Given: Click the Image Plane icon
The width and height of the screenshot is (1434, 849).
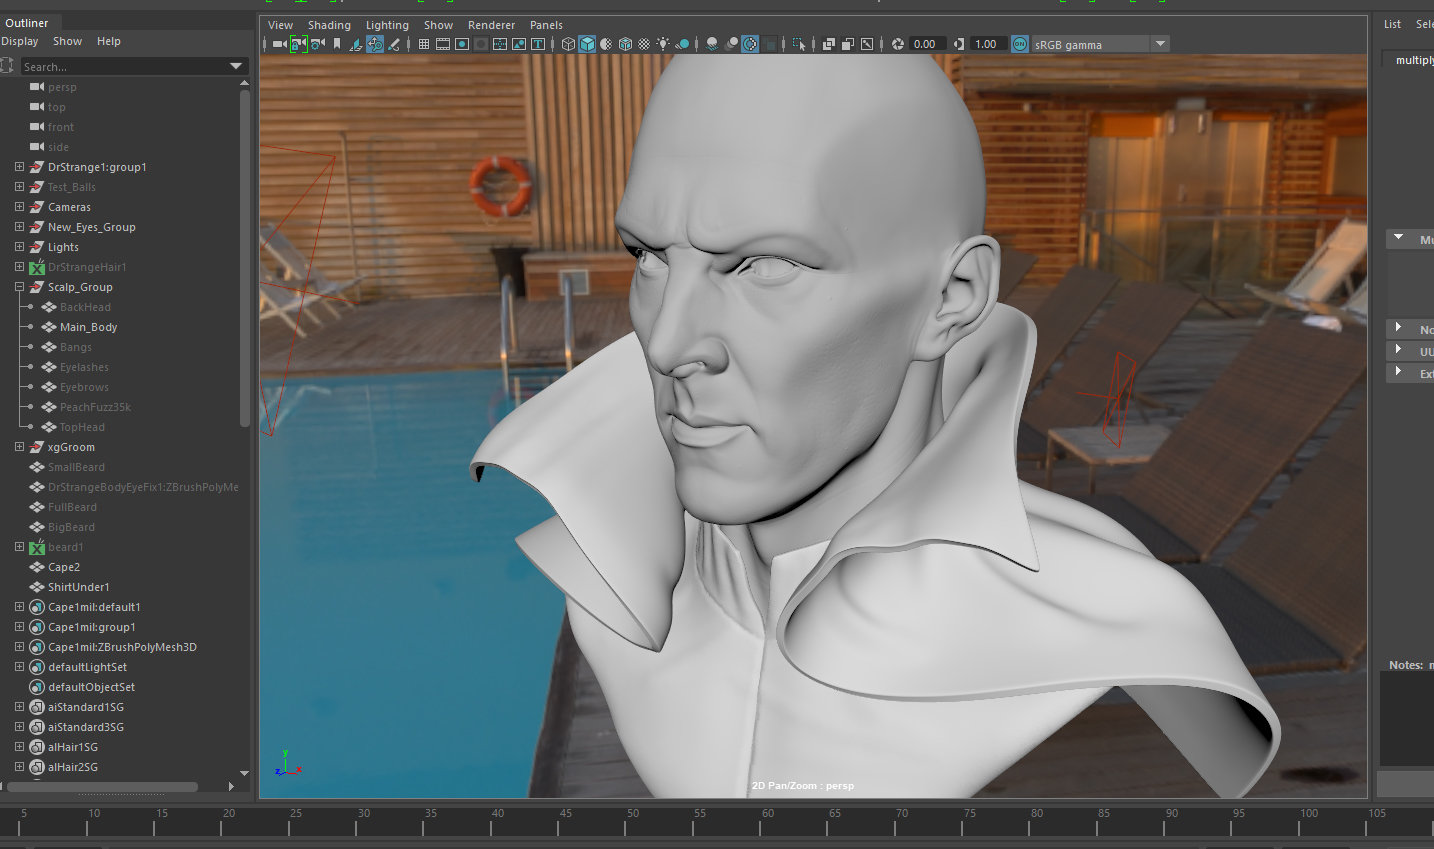Looking at the screenshot, I should (355, 44).
